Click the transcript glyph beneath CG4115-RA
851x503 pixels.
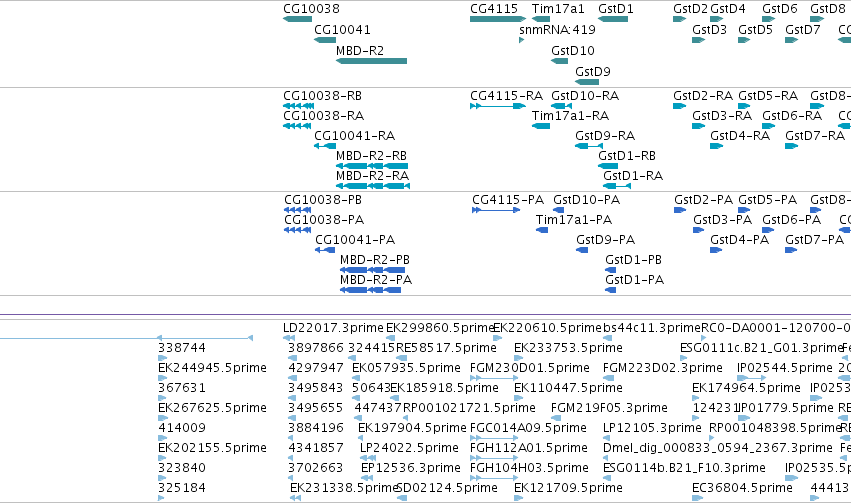[x=498, y=106]
